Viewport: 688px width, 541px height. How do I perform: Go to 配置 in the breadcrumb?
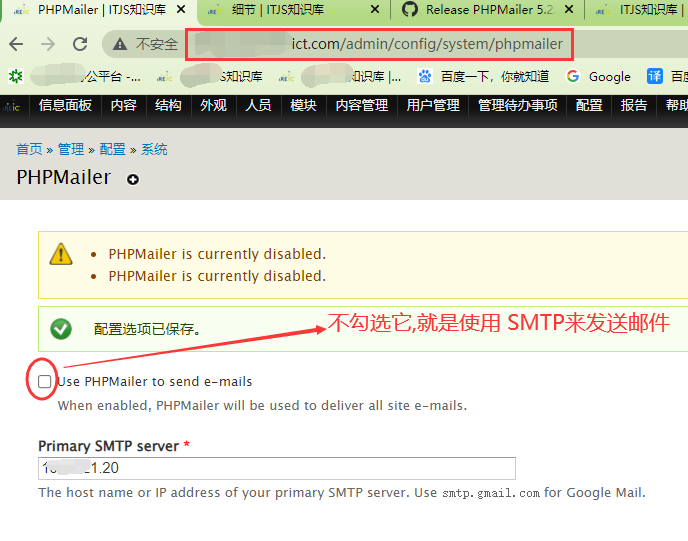click(112, 149)
